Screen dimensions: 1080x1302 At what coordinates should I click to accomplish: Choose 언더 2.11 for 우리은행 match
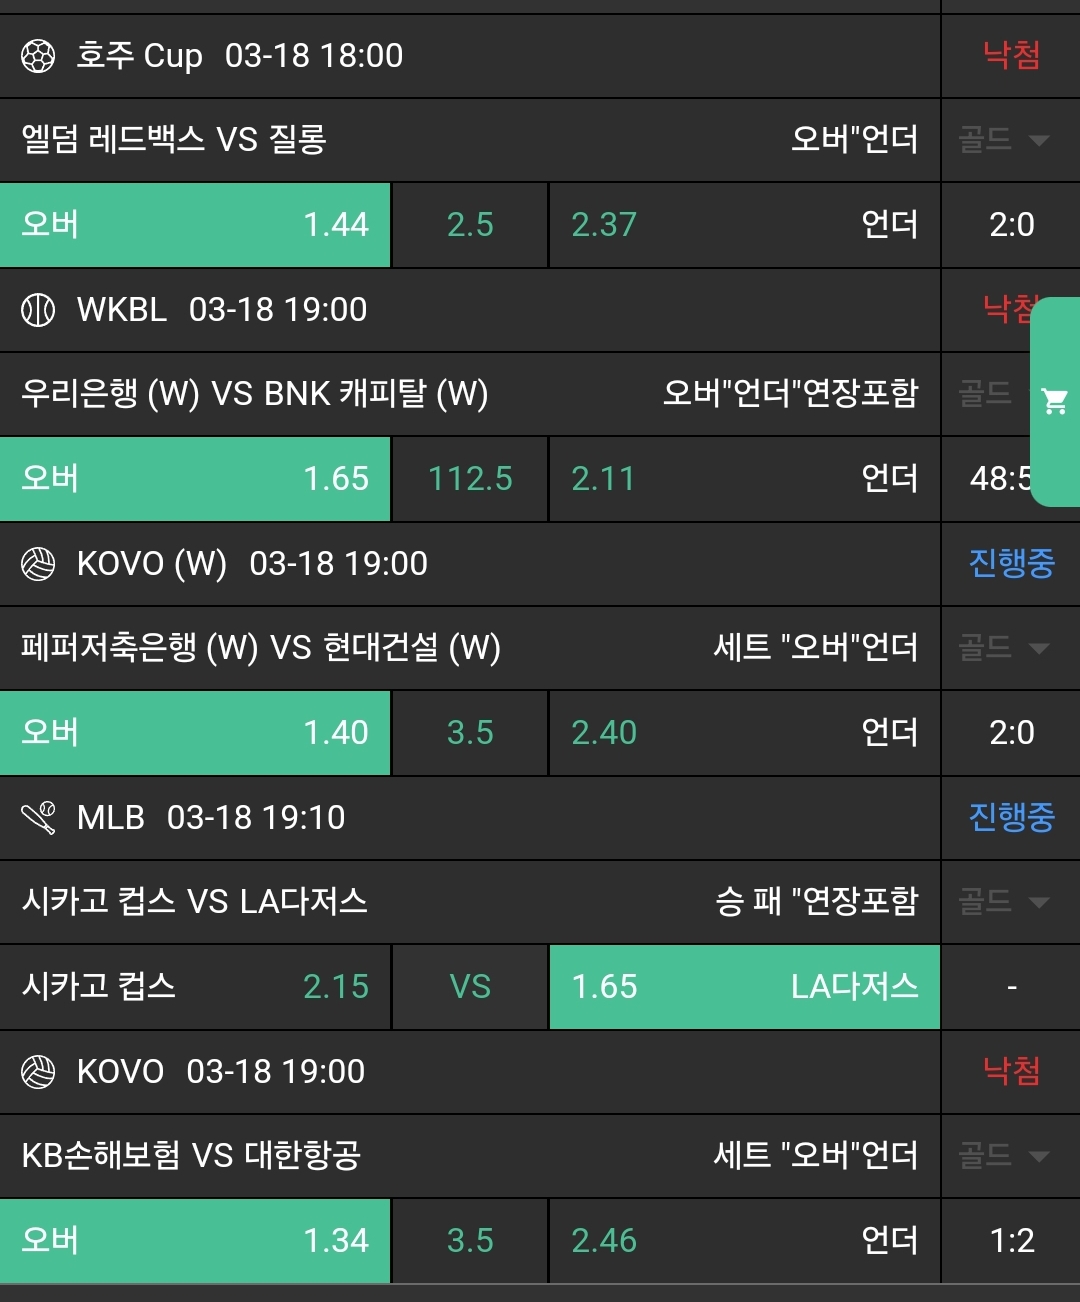(744, 479)
